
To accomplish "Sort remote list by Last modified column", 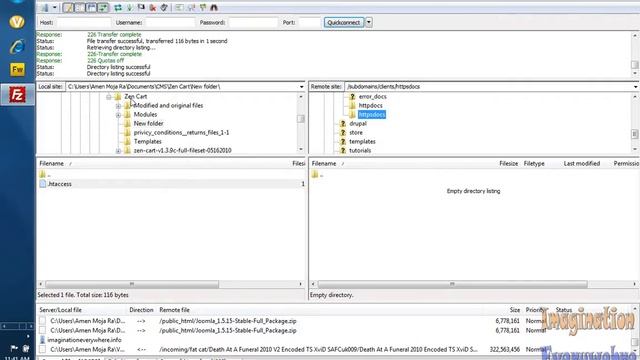I will pos(582,164).
